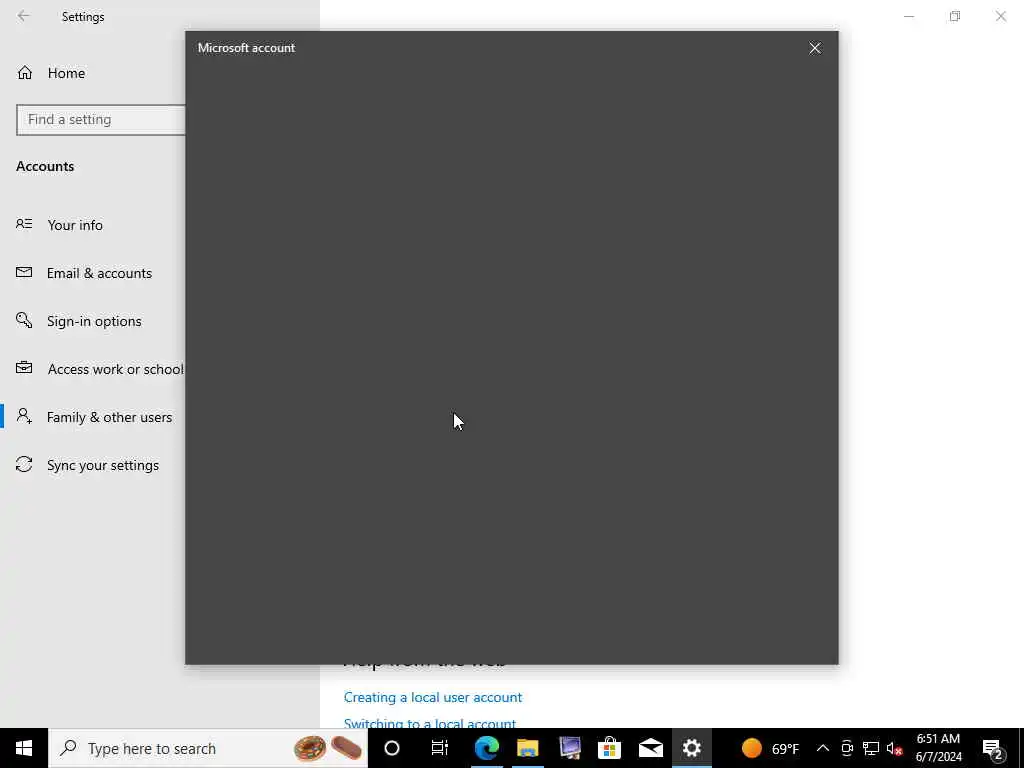
Task: Click the Sign-in options key icon
Action: tap(24, 320)
